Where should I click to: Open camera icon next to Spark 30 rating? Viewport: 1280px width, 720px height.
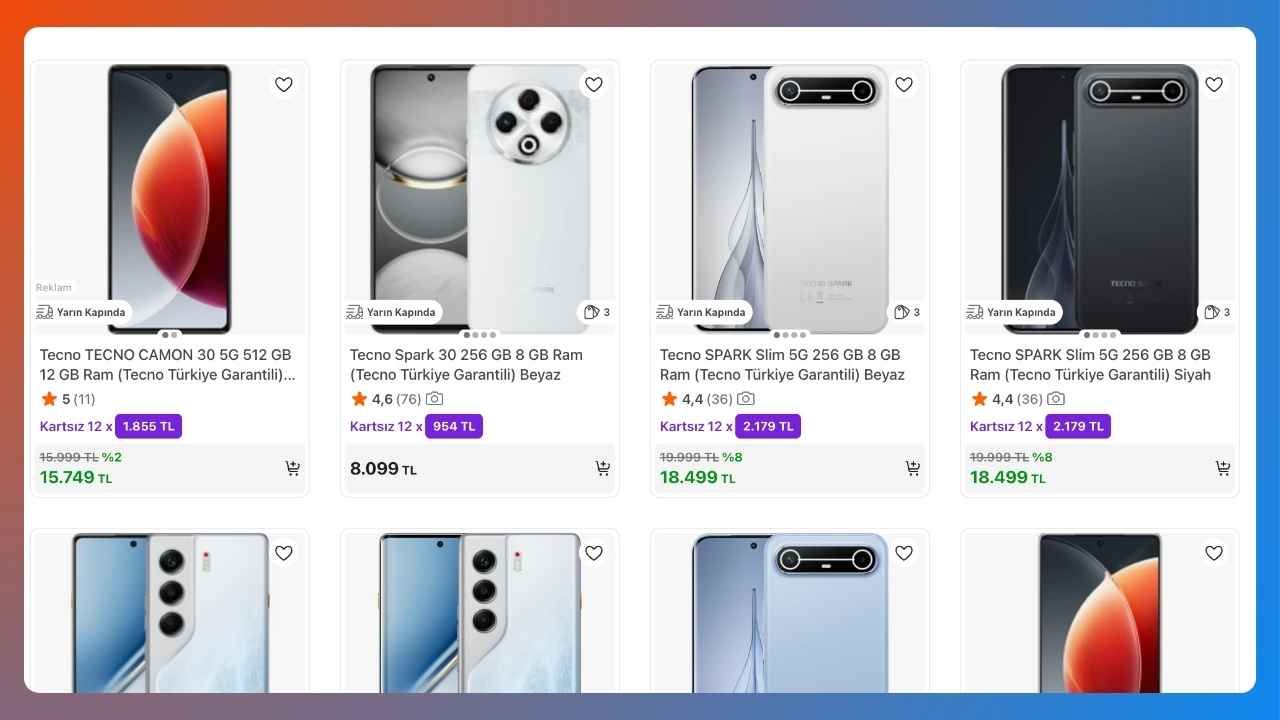[434, 398]
